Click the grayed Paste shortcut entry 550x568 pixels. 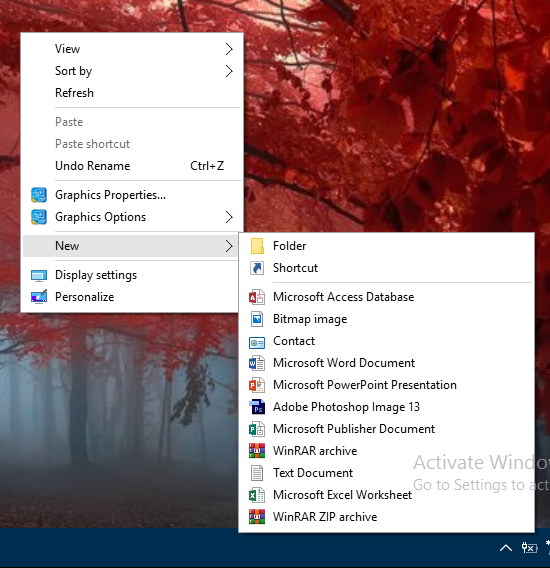(132, 144)
